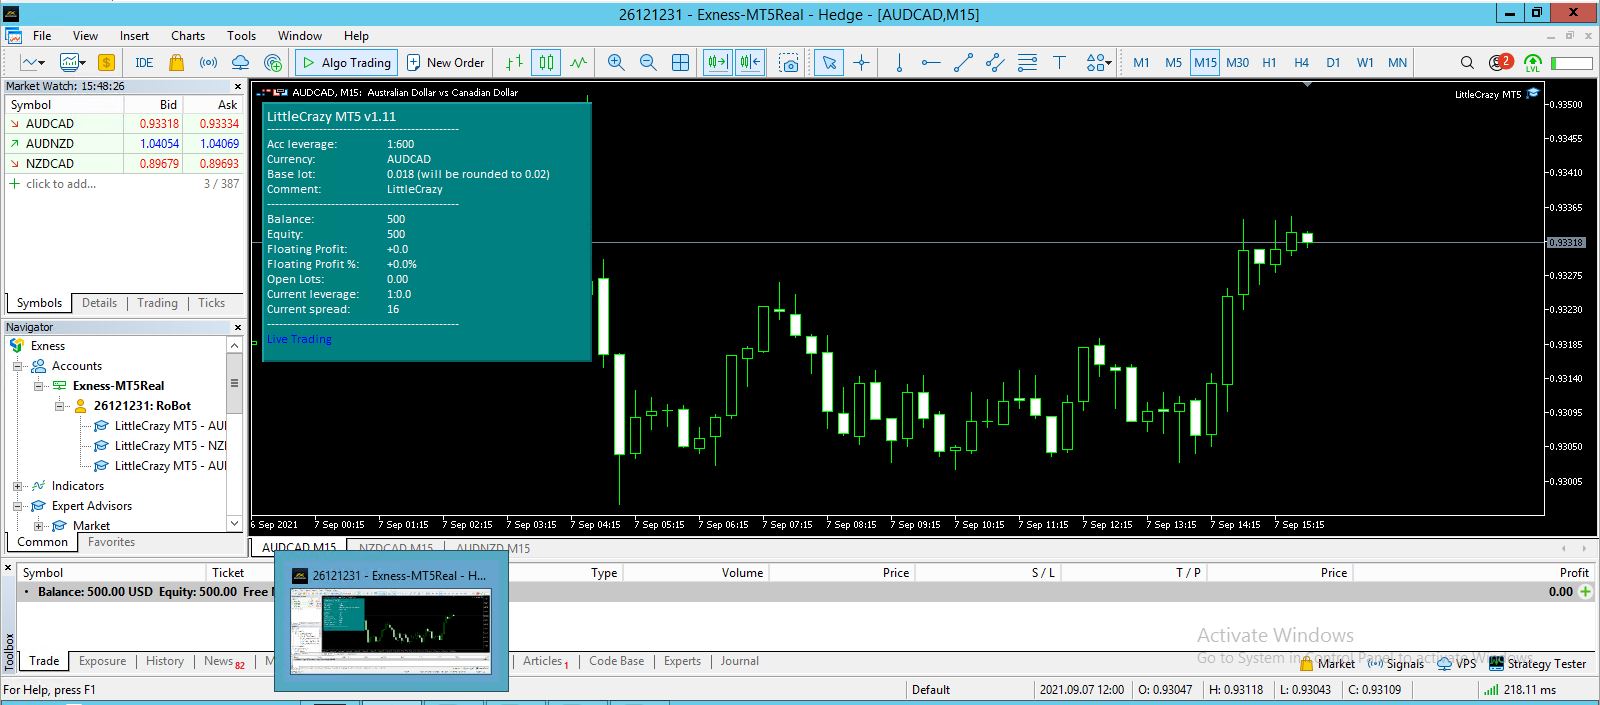Click the Live Trading link in LittleCrazy panel
Viewport: 1600px width, 705px height.
tap(299, 339)
